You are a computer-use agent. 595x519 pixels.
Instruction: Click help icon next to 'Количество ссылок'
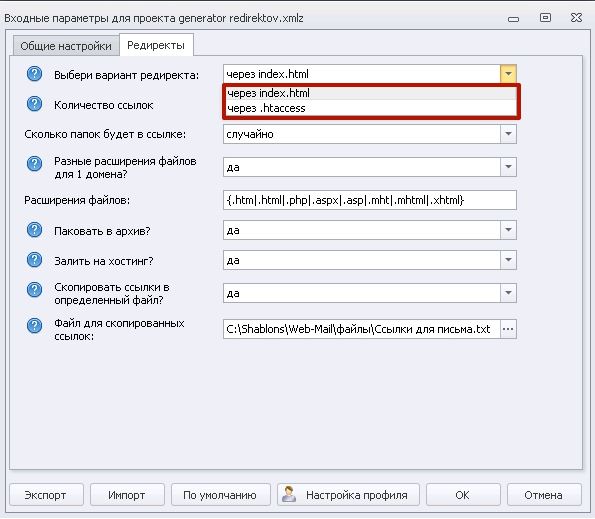pyautogui.click(x=35, y=104)
